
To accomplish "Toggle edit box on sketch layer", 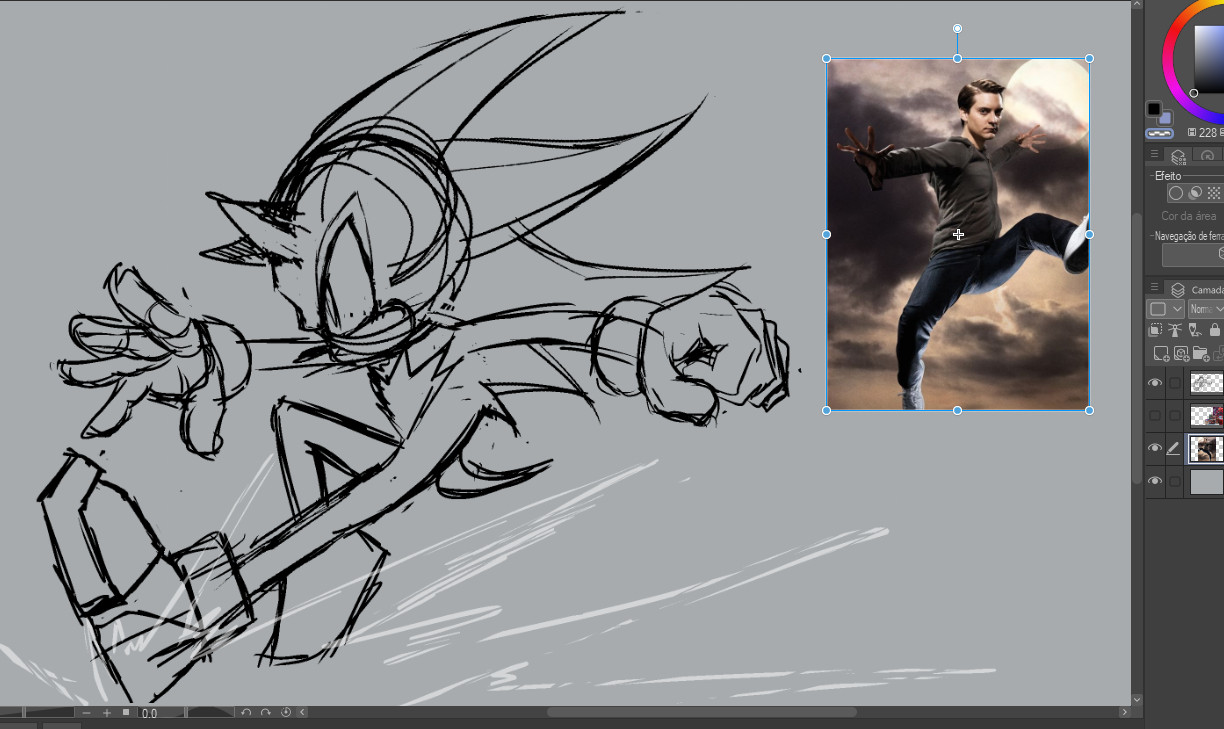I will pos(1175,383).
